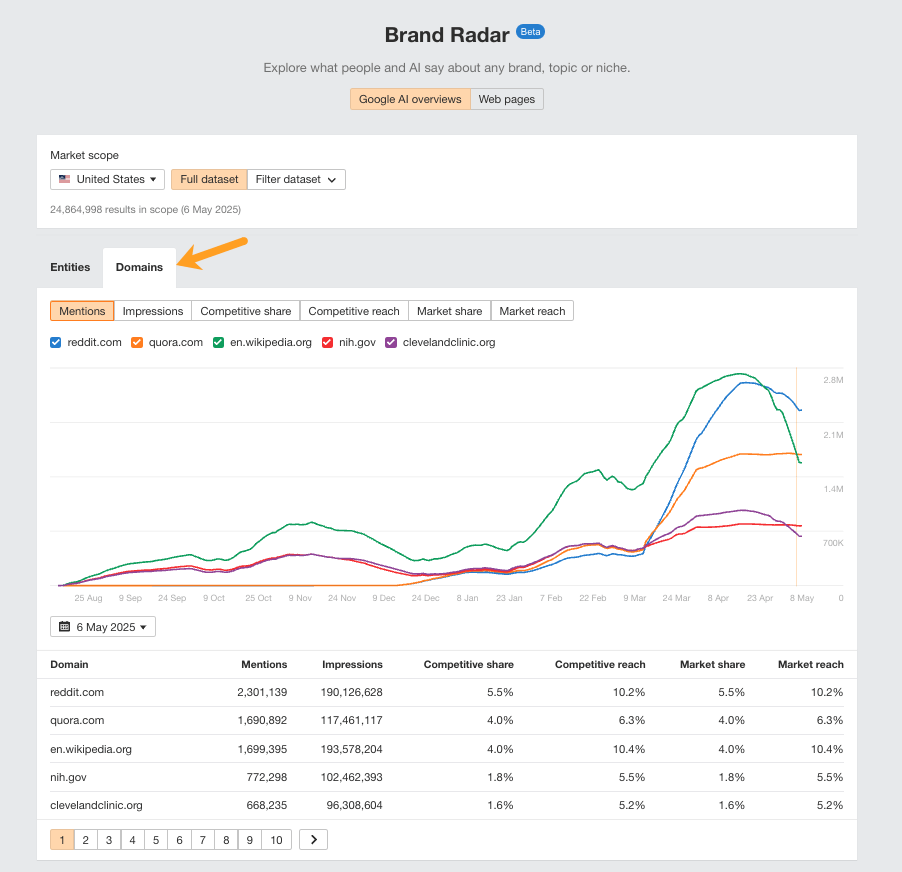Open the en.wikipedia.org table row link
Viewport: 902px width, 872px height.
tap(93, 749)
